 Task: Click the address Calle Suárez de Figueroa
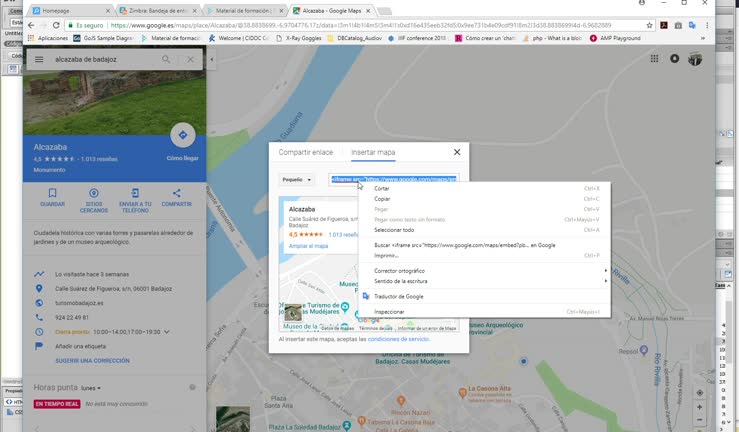click(114, 289)
